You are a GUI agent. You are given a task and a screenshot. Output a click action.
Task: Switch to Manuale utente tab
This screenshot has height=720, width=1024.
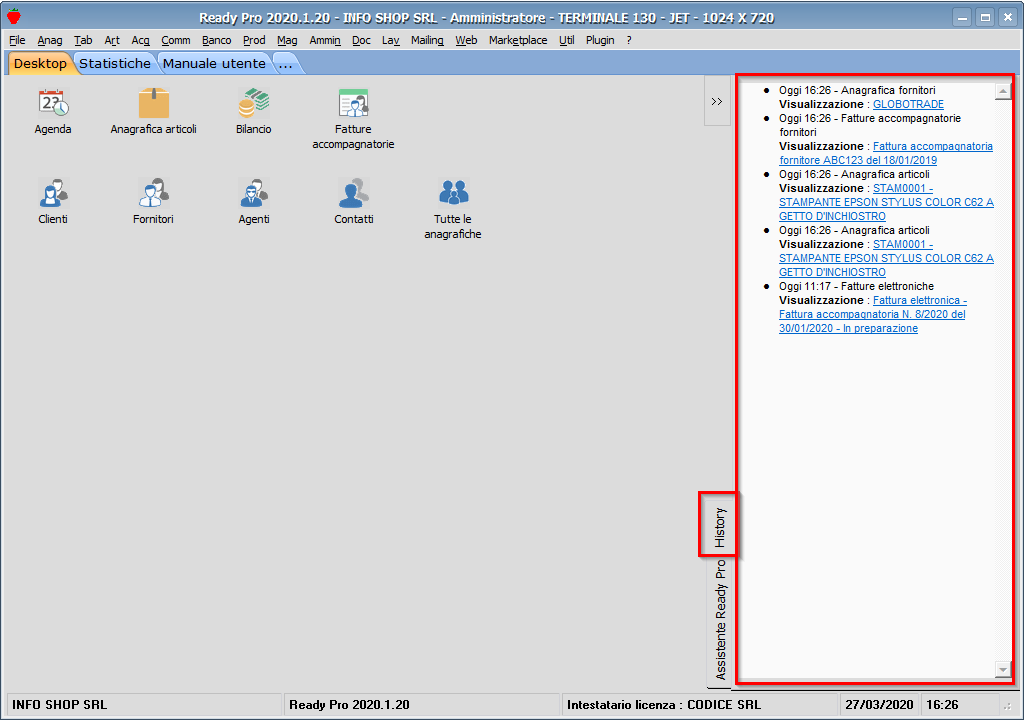[214, 63]
